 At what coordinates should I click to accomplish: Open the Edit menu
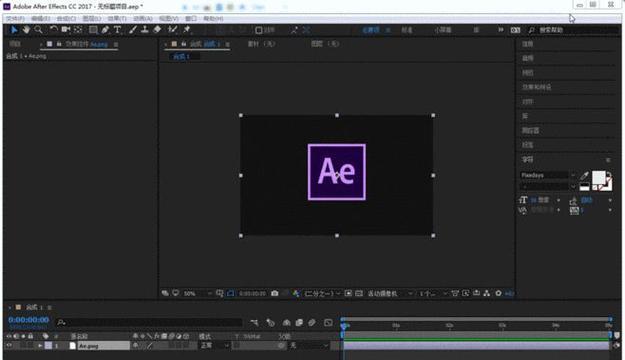coord(41,19)
